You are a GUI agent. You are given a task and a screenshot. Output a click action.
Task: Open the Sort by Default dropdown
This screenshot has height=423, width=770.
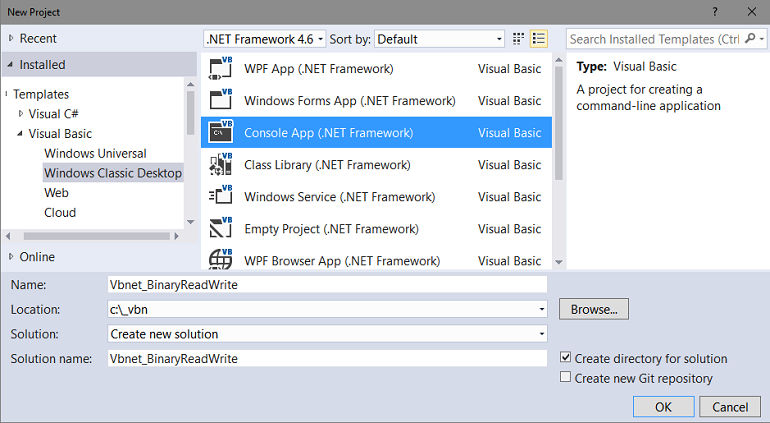point(440,39)
